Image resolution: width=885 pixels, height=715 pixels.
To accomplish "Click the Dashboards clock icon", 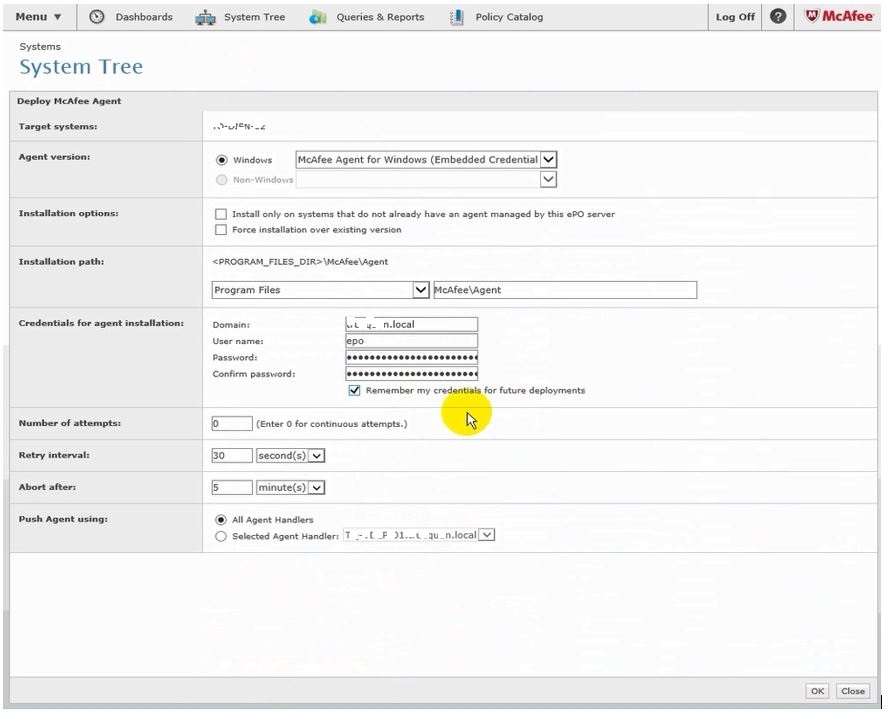I will [x=97, y=17].
